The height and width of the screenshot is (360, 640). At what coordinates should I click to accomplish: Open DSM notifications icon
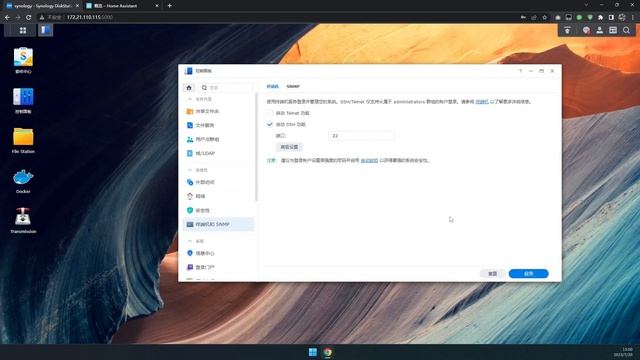click(x=586, y=30)
